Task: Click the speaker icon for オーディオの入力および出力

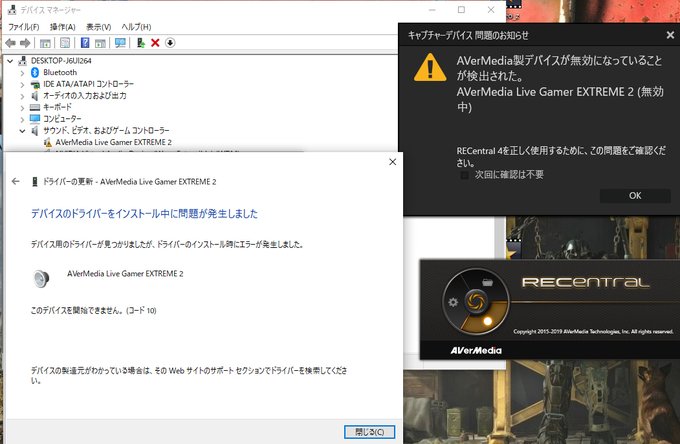Action: pos(35,96)
